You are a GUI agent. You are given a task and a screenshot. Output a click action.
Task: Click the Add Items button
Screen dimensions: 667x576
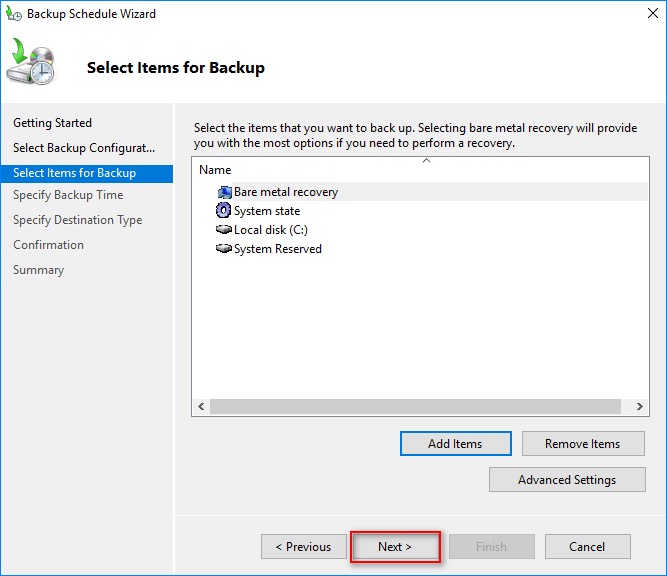pyautogui.click(x=456, y=444)
